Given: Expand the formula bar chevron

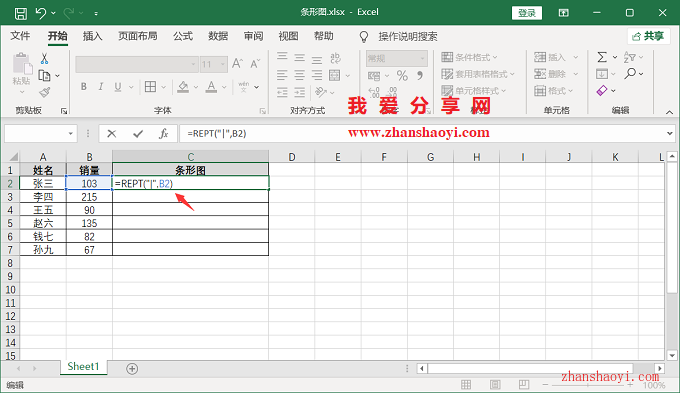Looking at the screenshot, I should click(x=670, y=134).
